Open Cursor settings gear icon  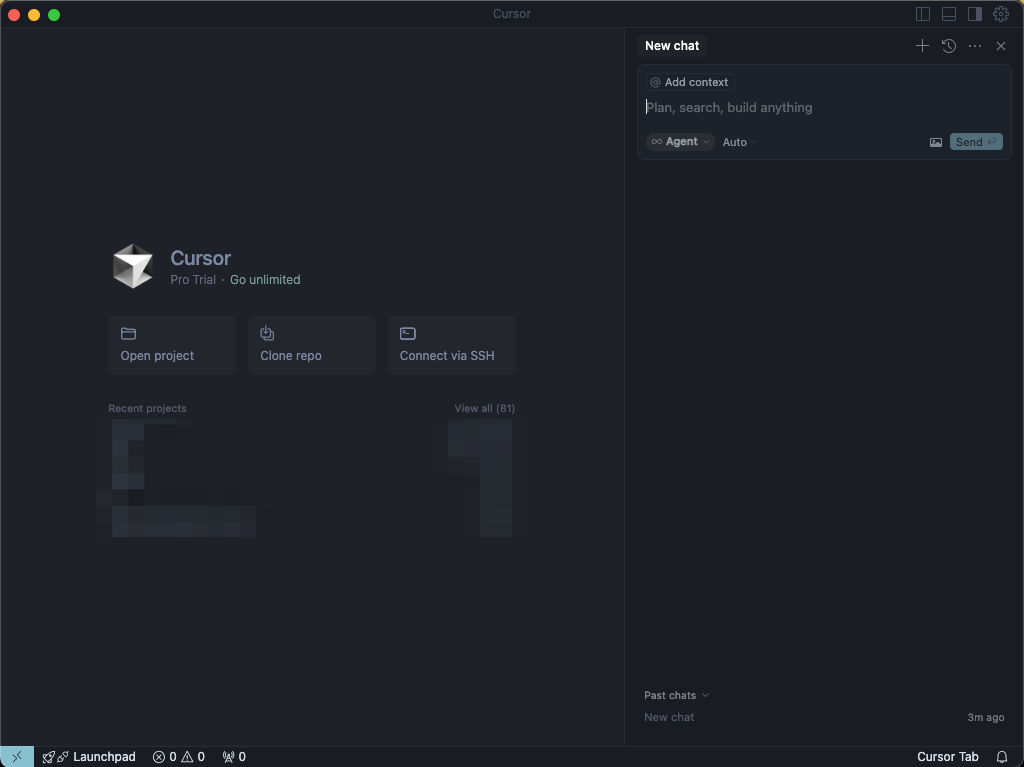tap(1000, 14)
